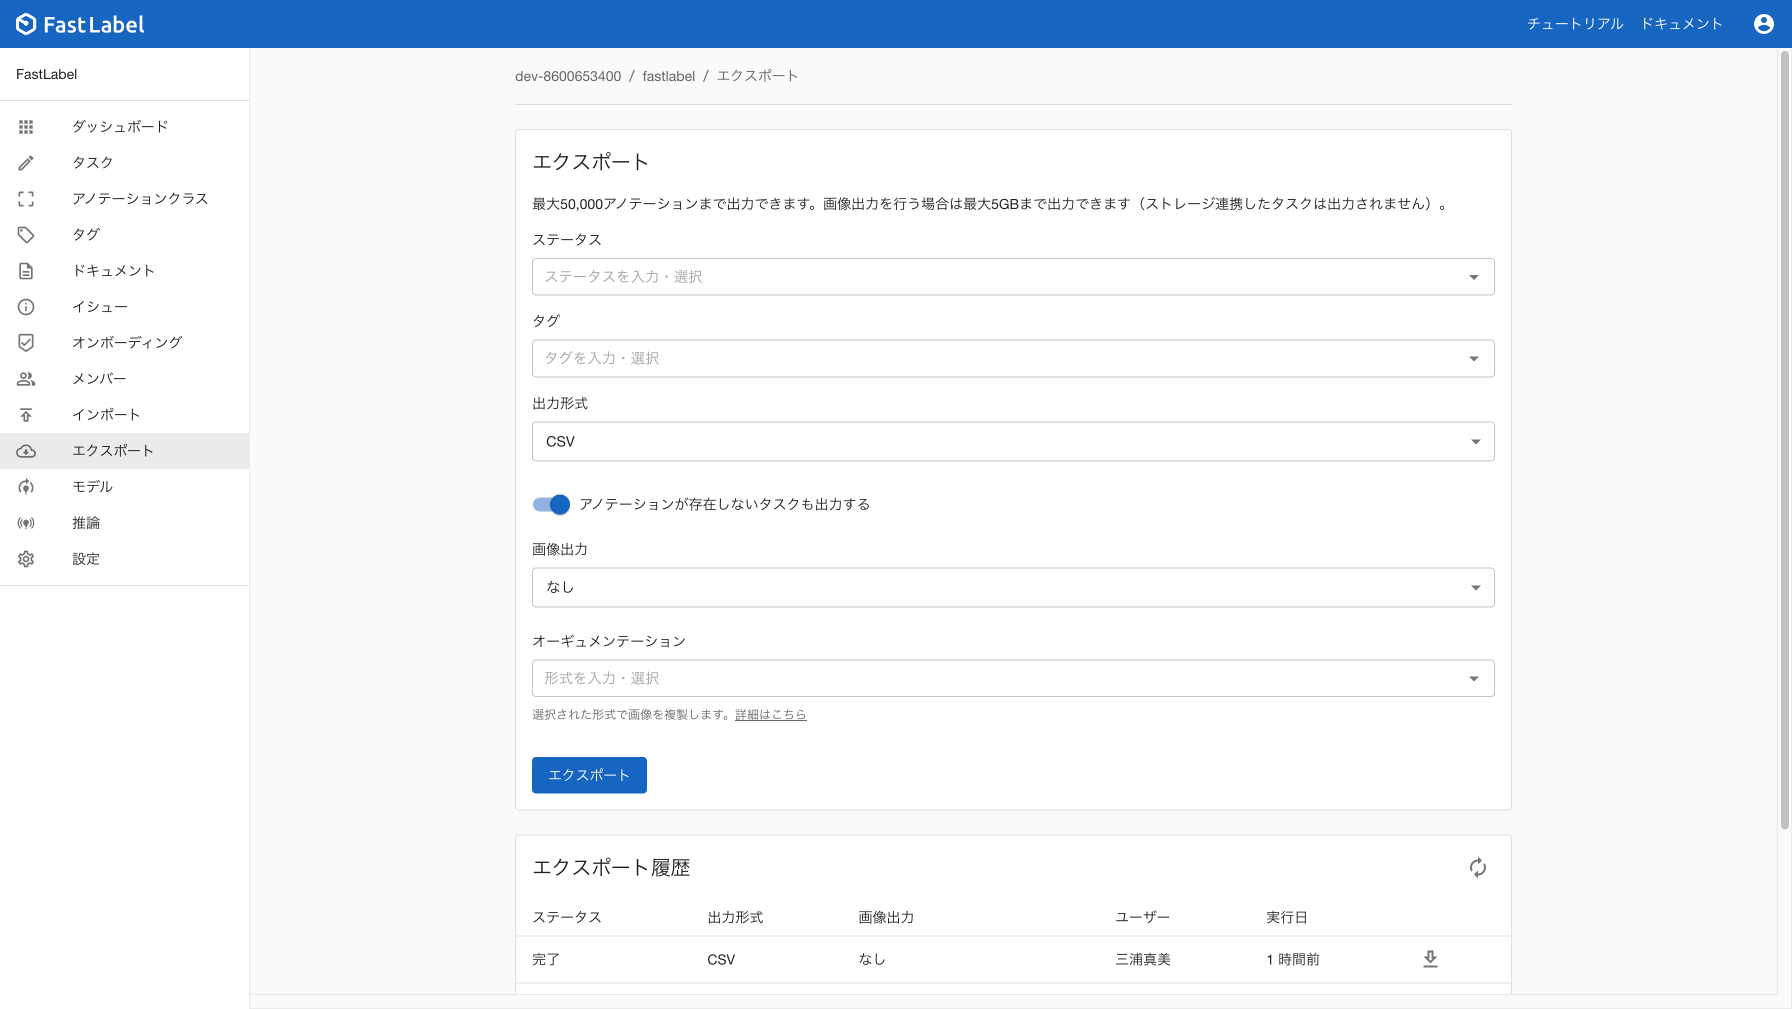Click the エクスポート履歴 heading

(611, 868)
